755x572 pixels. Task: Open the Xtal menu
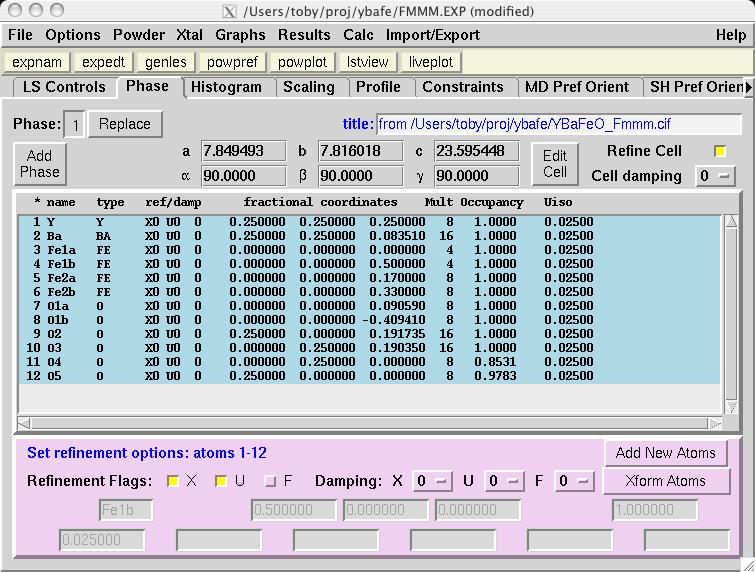(x=189, y=35)
